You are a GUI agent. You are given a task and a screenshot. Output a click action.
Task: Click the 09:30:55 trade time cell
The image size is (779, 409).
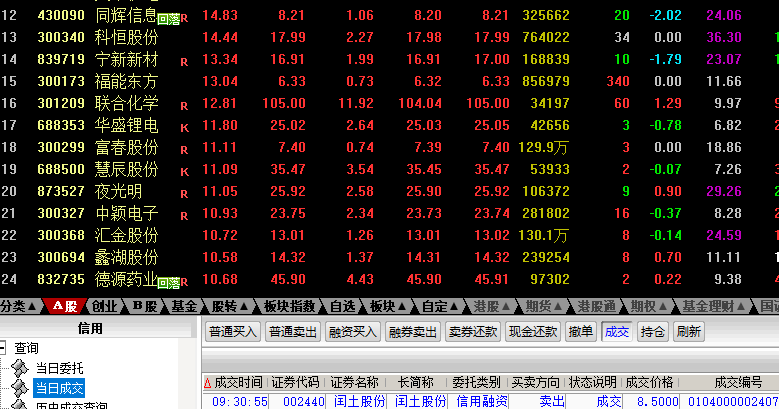tap(240, 402)
